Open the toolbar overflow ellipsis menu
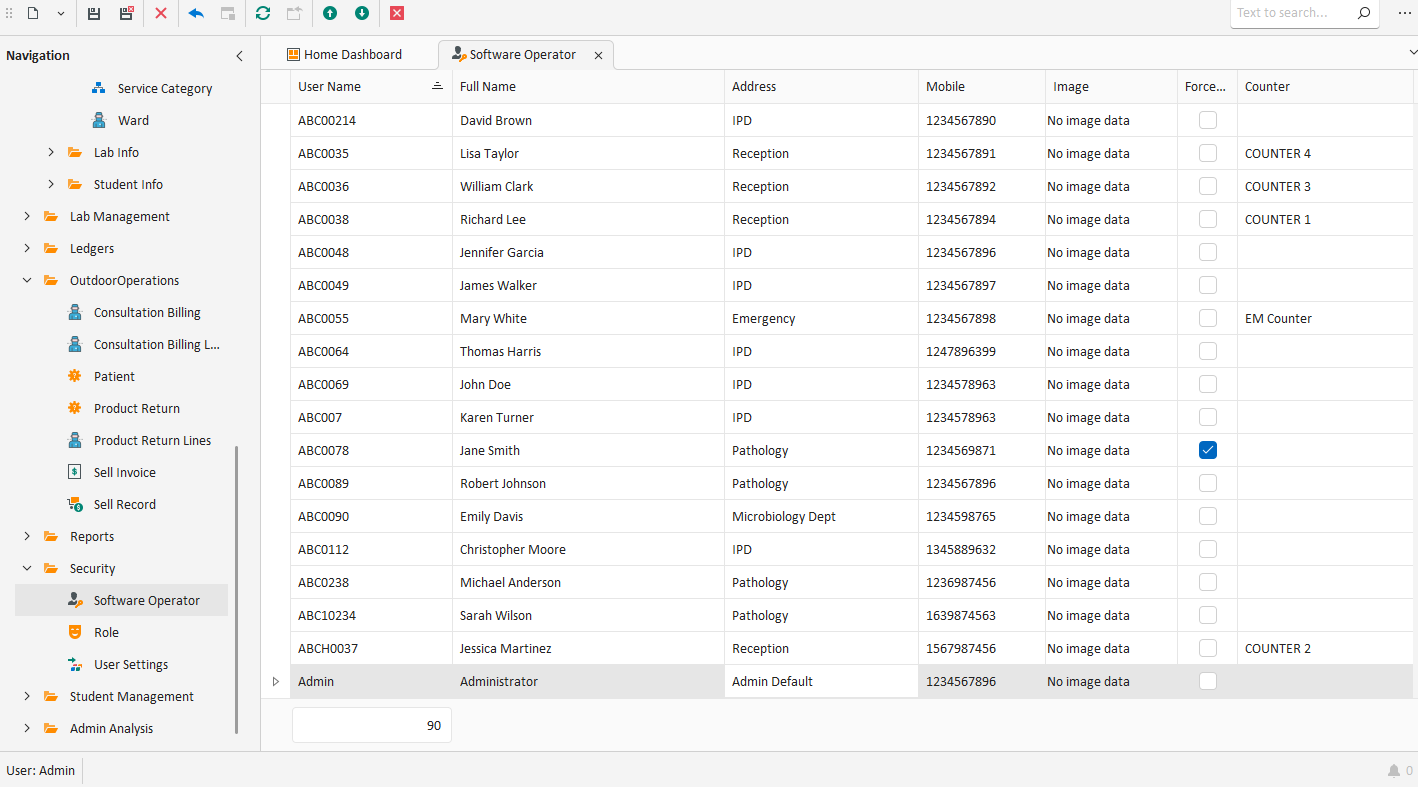Viewport: 1418px width, 787px height. pos(1404,13)
